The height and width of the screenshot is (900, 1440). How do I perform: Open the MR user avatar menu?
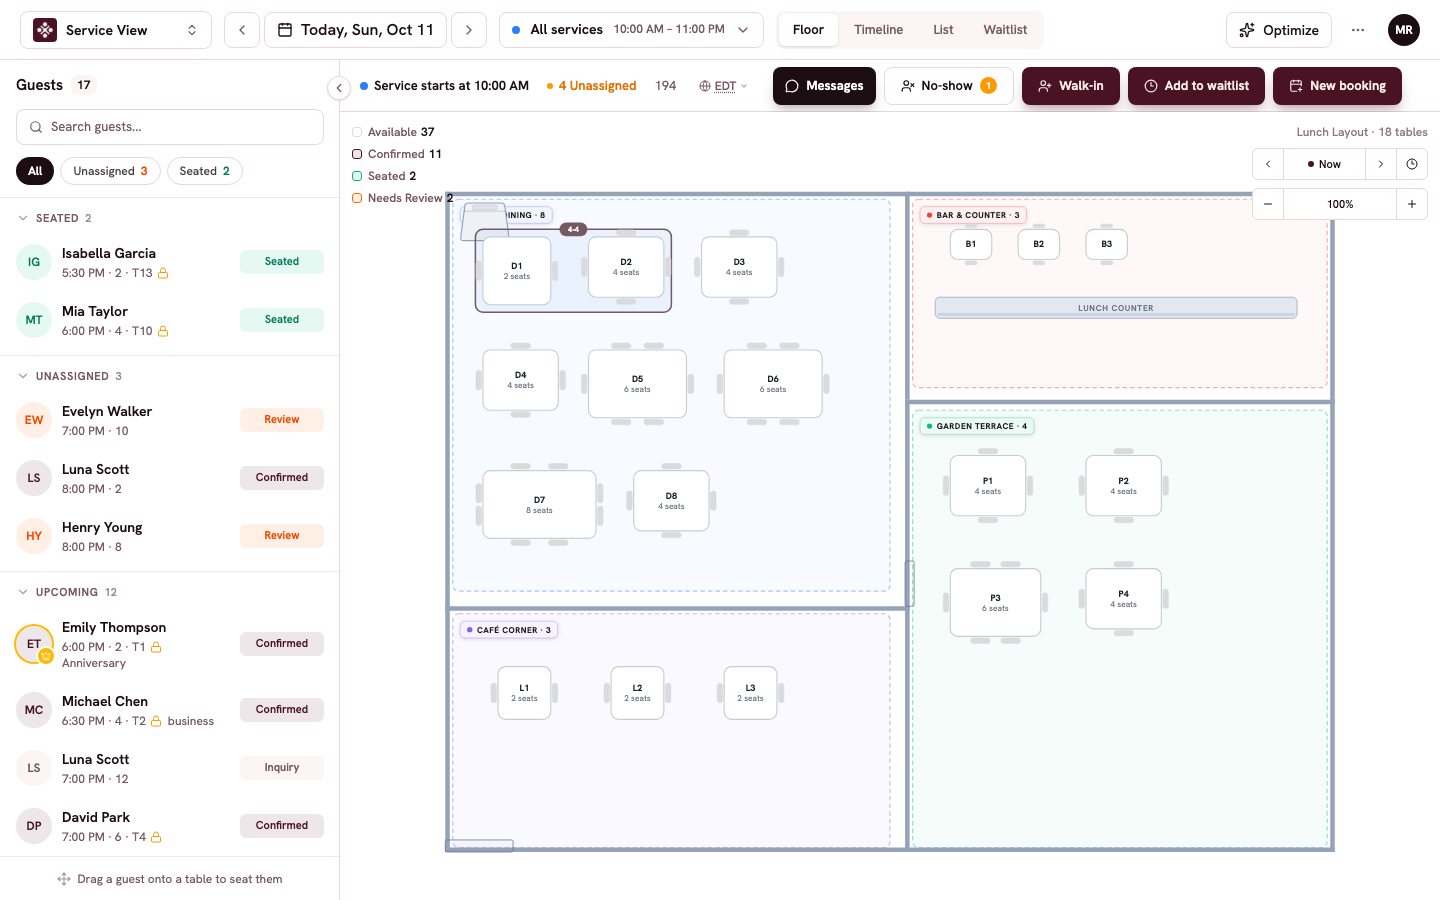(1404, 30)
